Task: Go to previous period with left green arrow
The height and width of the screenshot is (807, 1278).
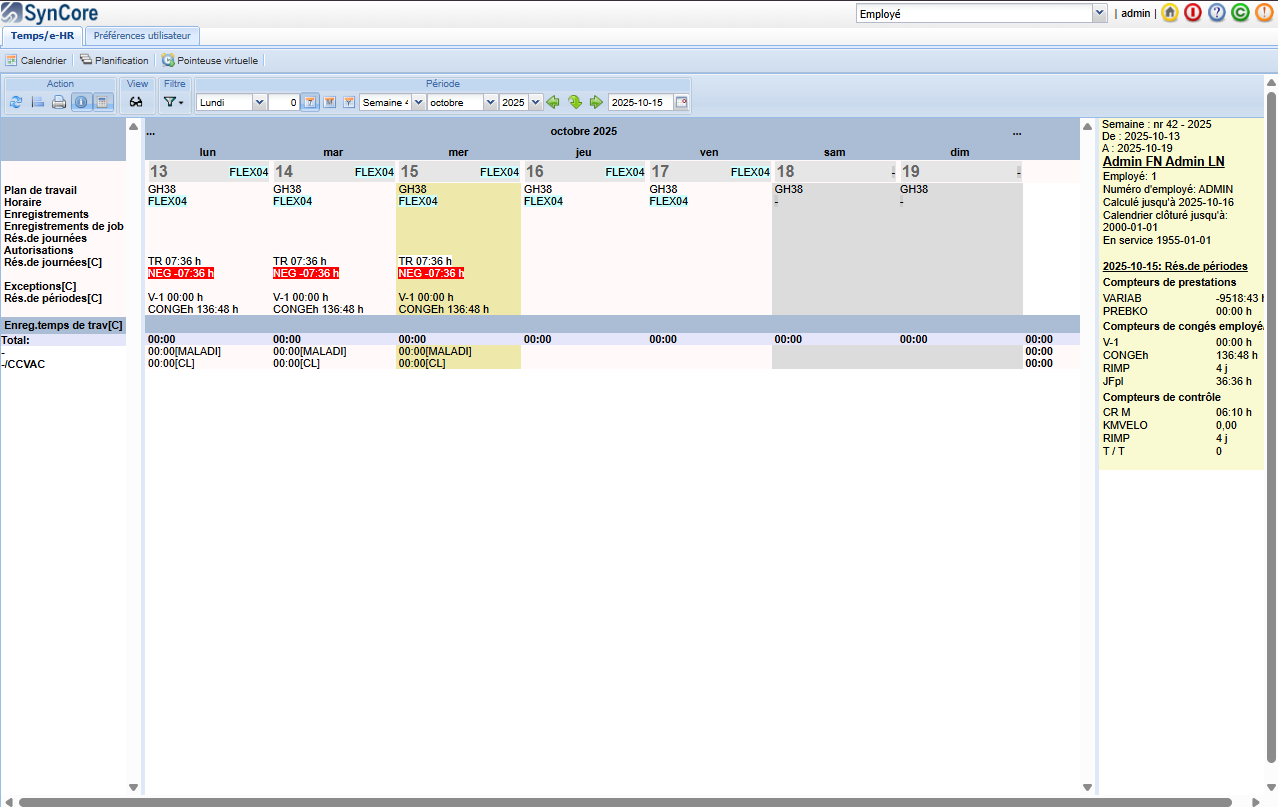Action: click(x=553, y=102)
